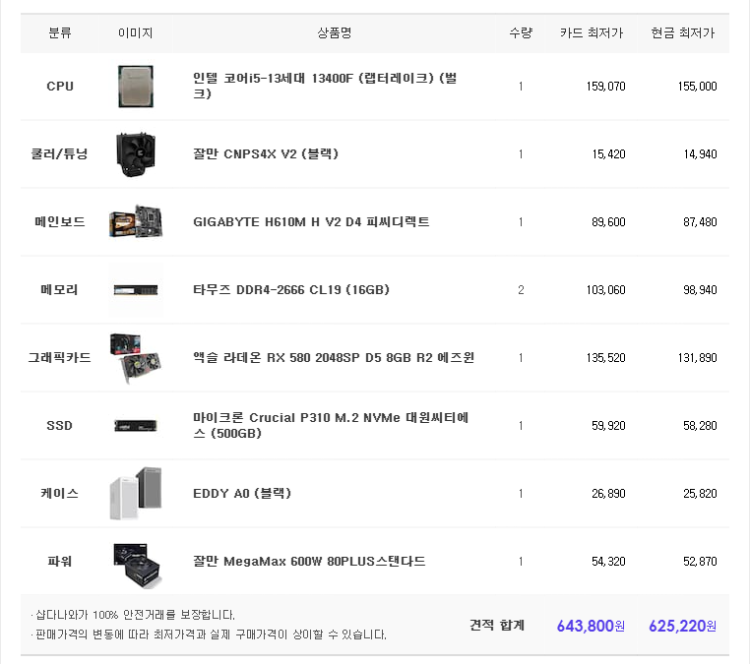Click the 현금 최저가 column header

click(x=683, y=33)
